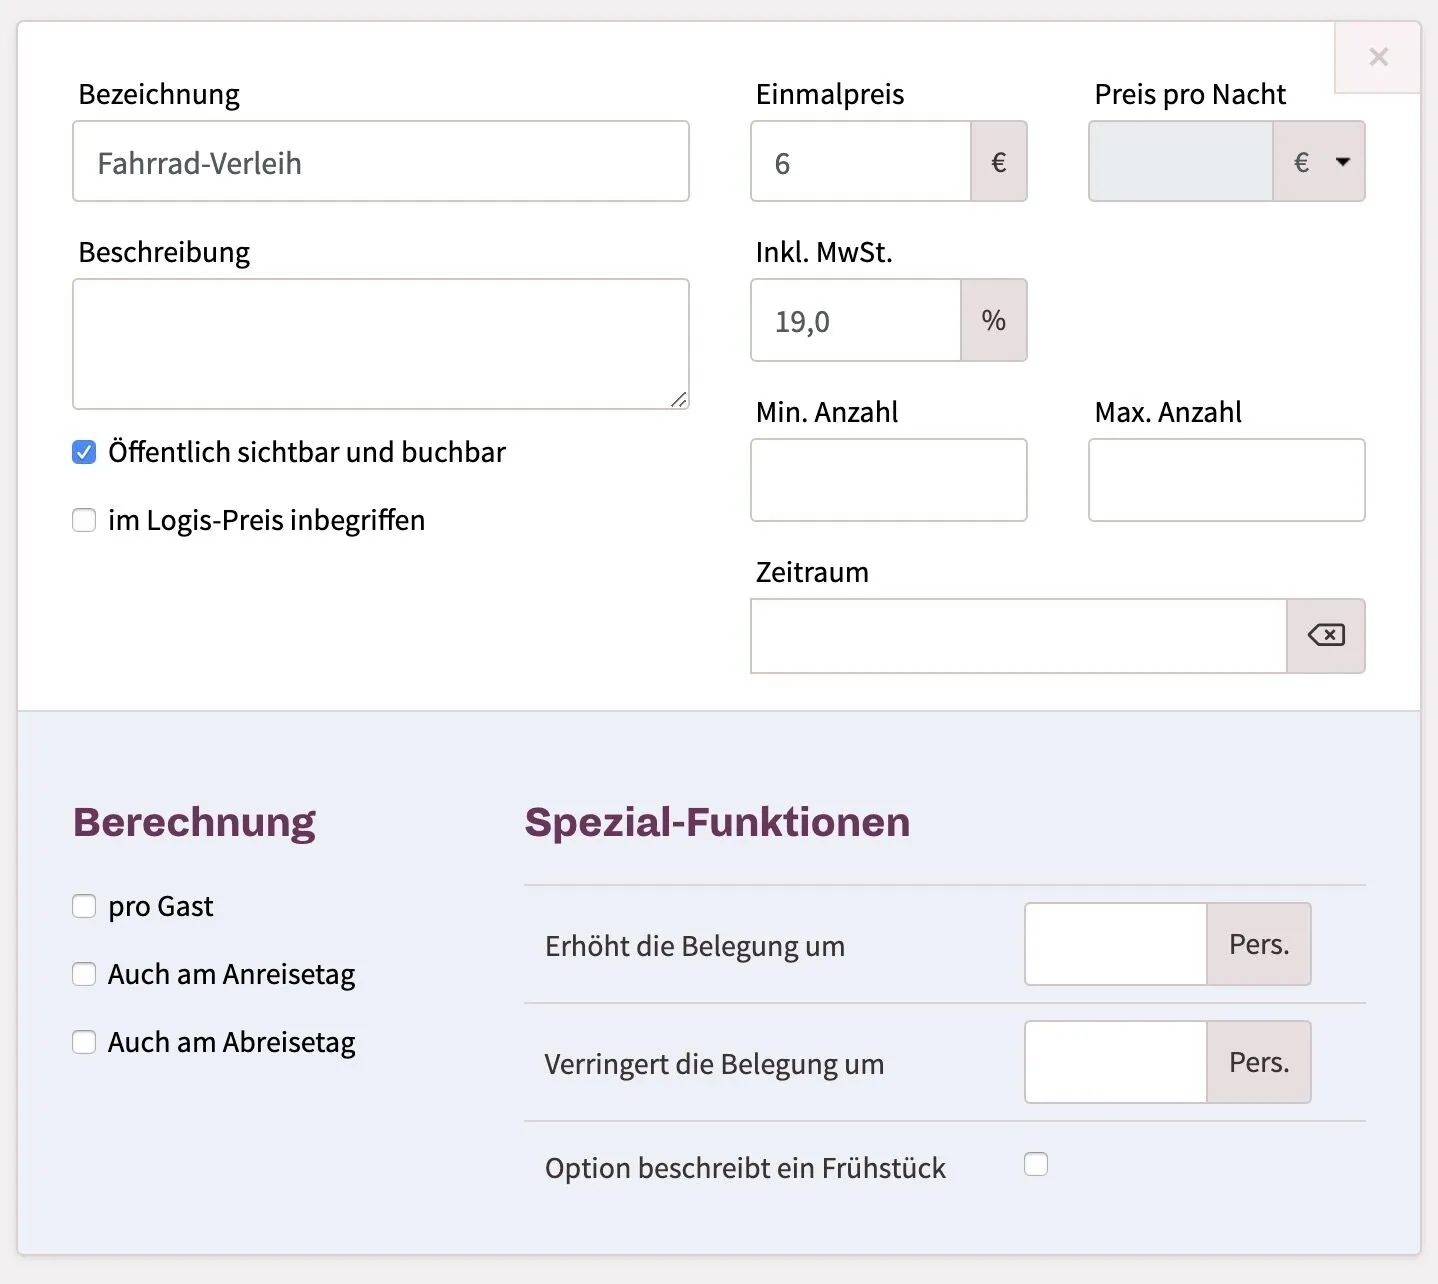This screenshot has width=1438, height=1284.
Task: Open the Preis pro Nacht currency dropdown
Action: (x=1319, y=162)
